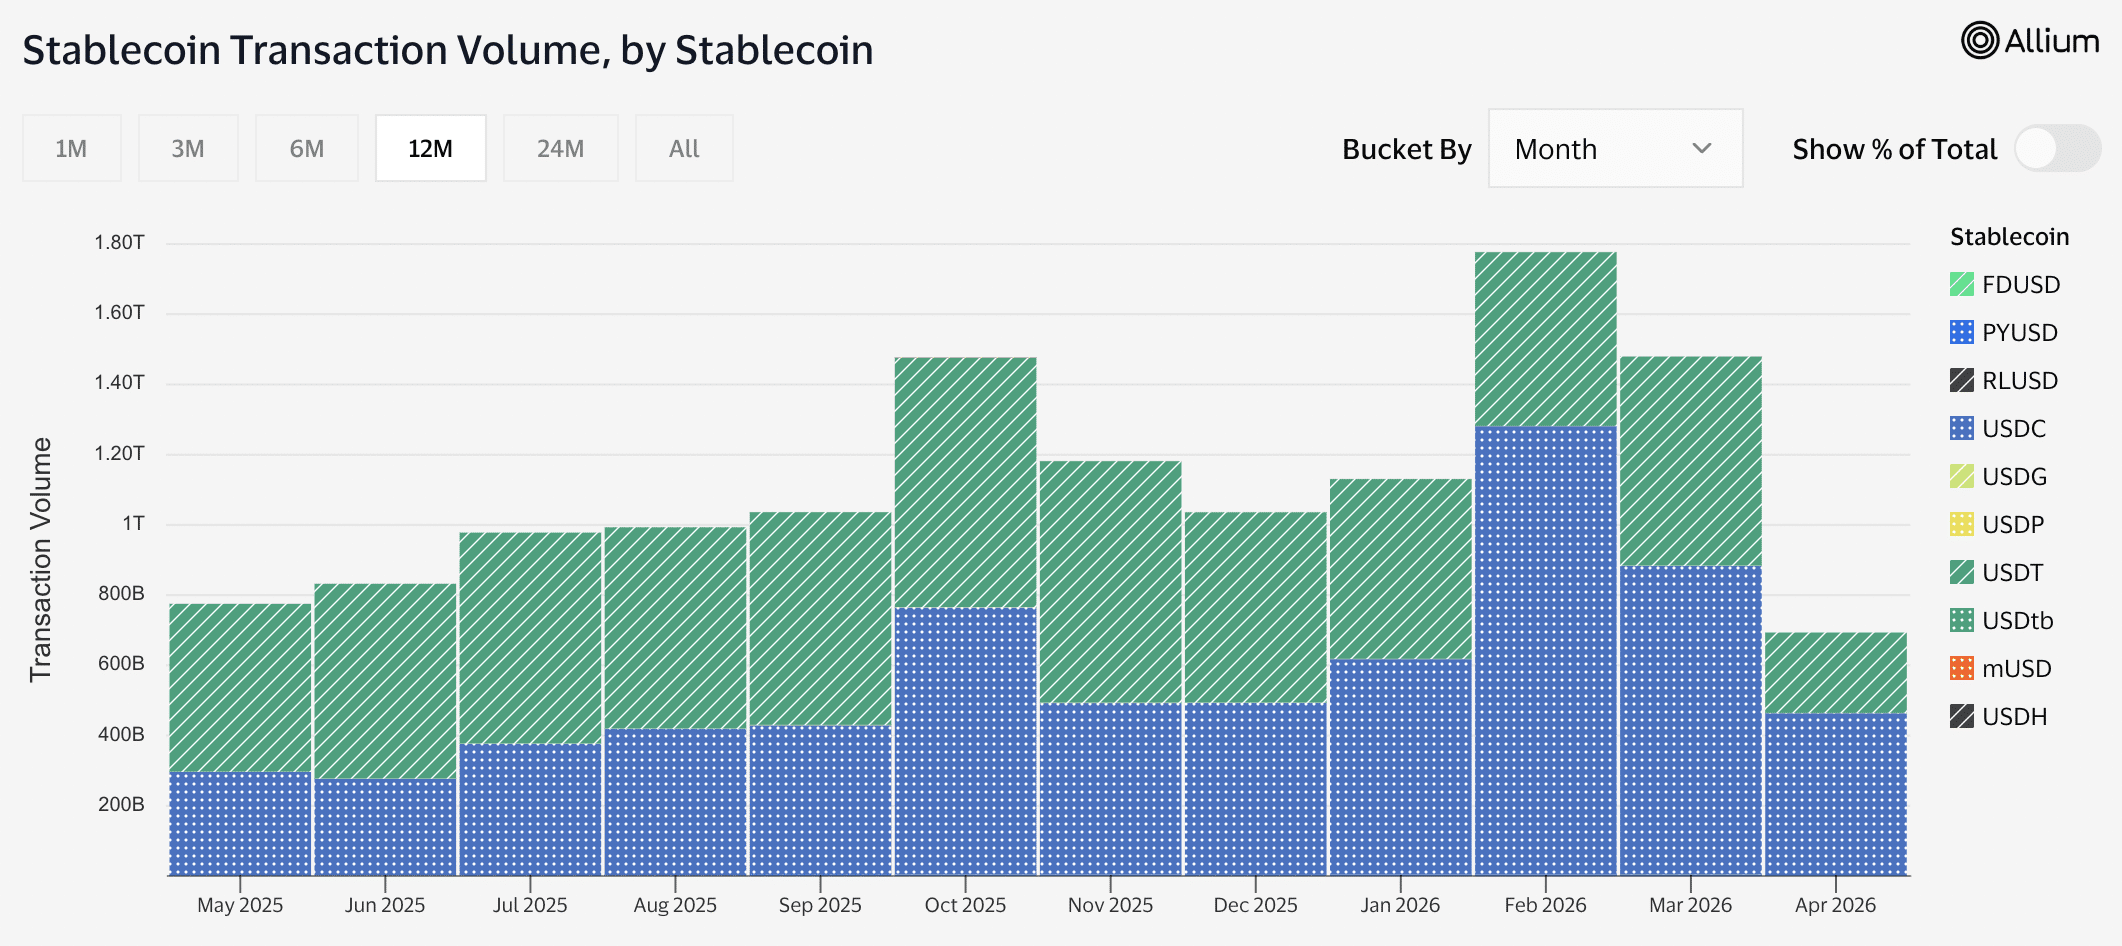Click the mUSD legend swatch icon
This screenshot has height=946, width=2122.
pyautogui.click(x=1961, y=669)
